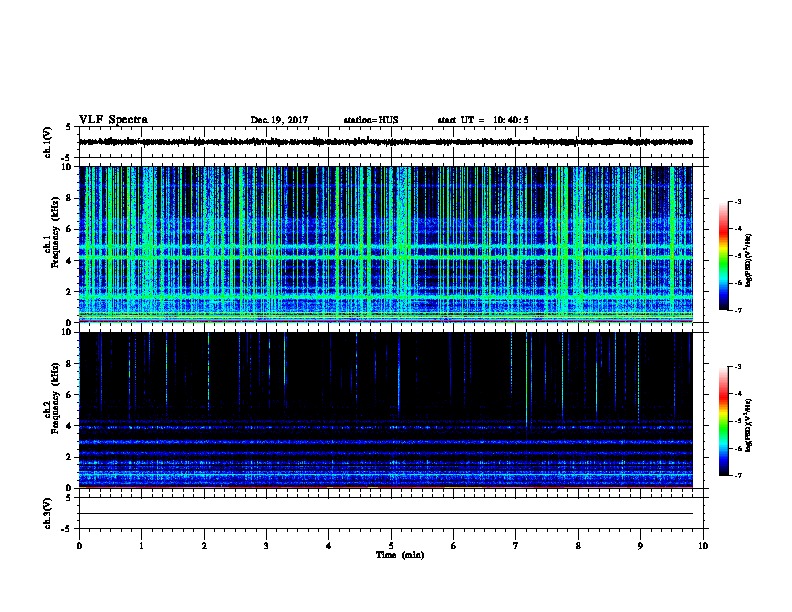The width and height of the screenshot is (792, 612).
Task: Click the ch.3(V) axis label
Action: (x=48, y=513)
